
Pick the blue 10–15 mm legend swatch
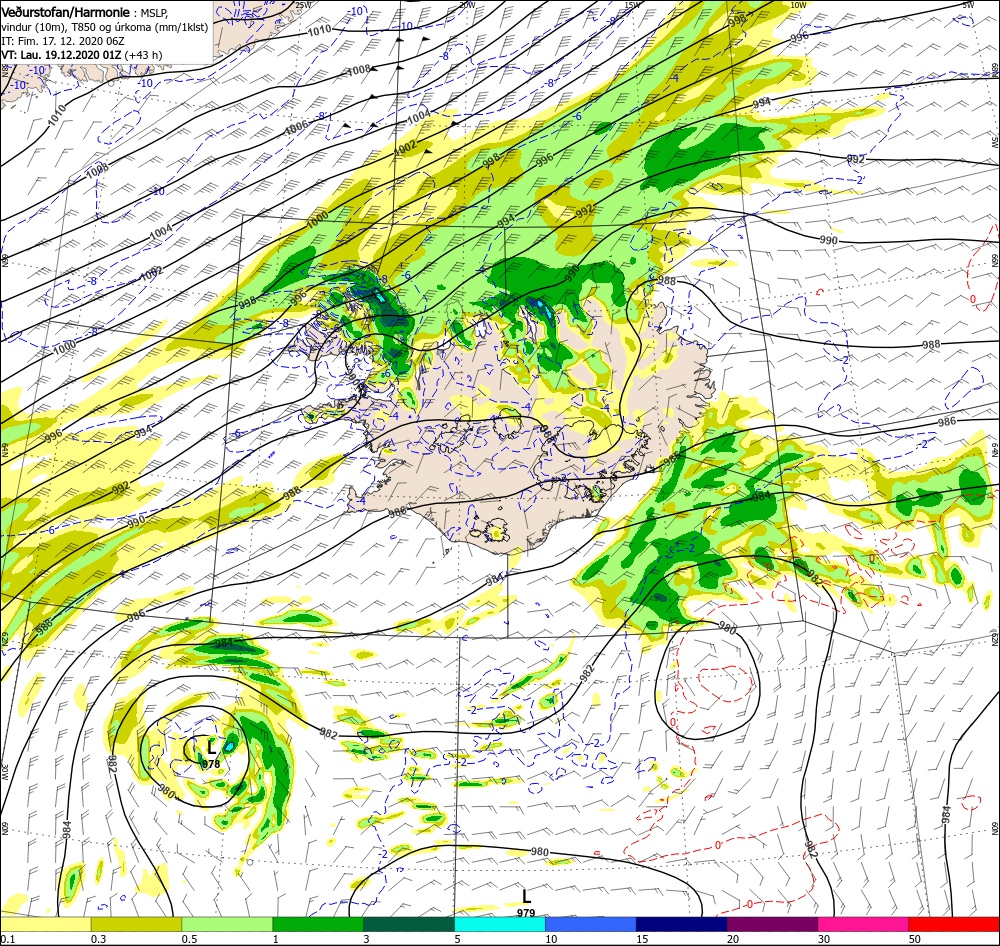591,924
